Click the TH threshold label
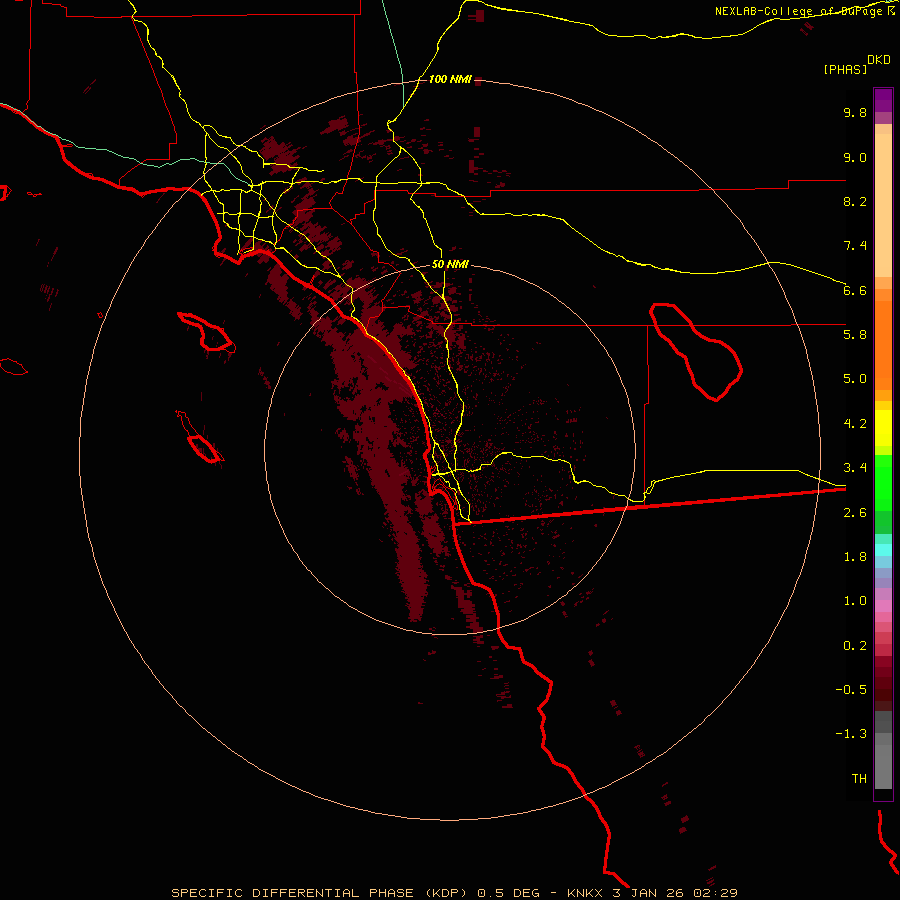 coord(859,779)
